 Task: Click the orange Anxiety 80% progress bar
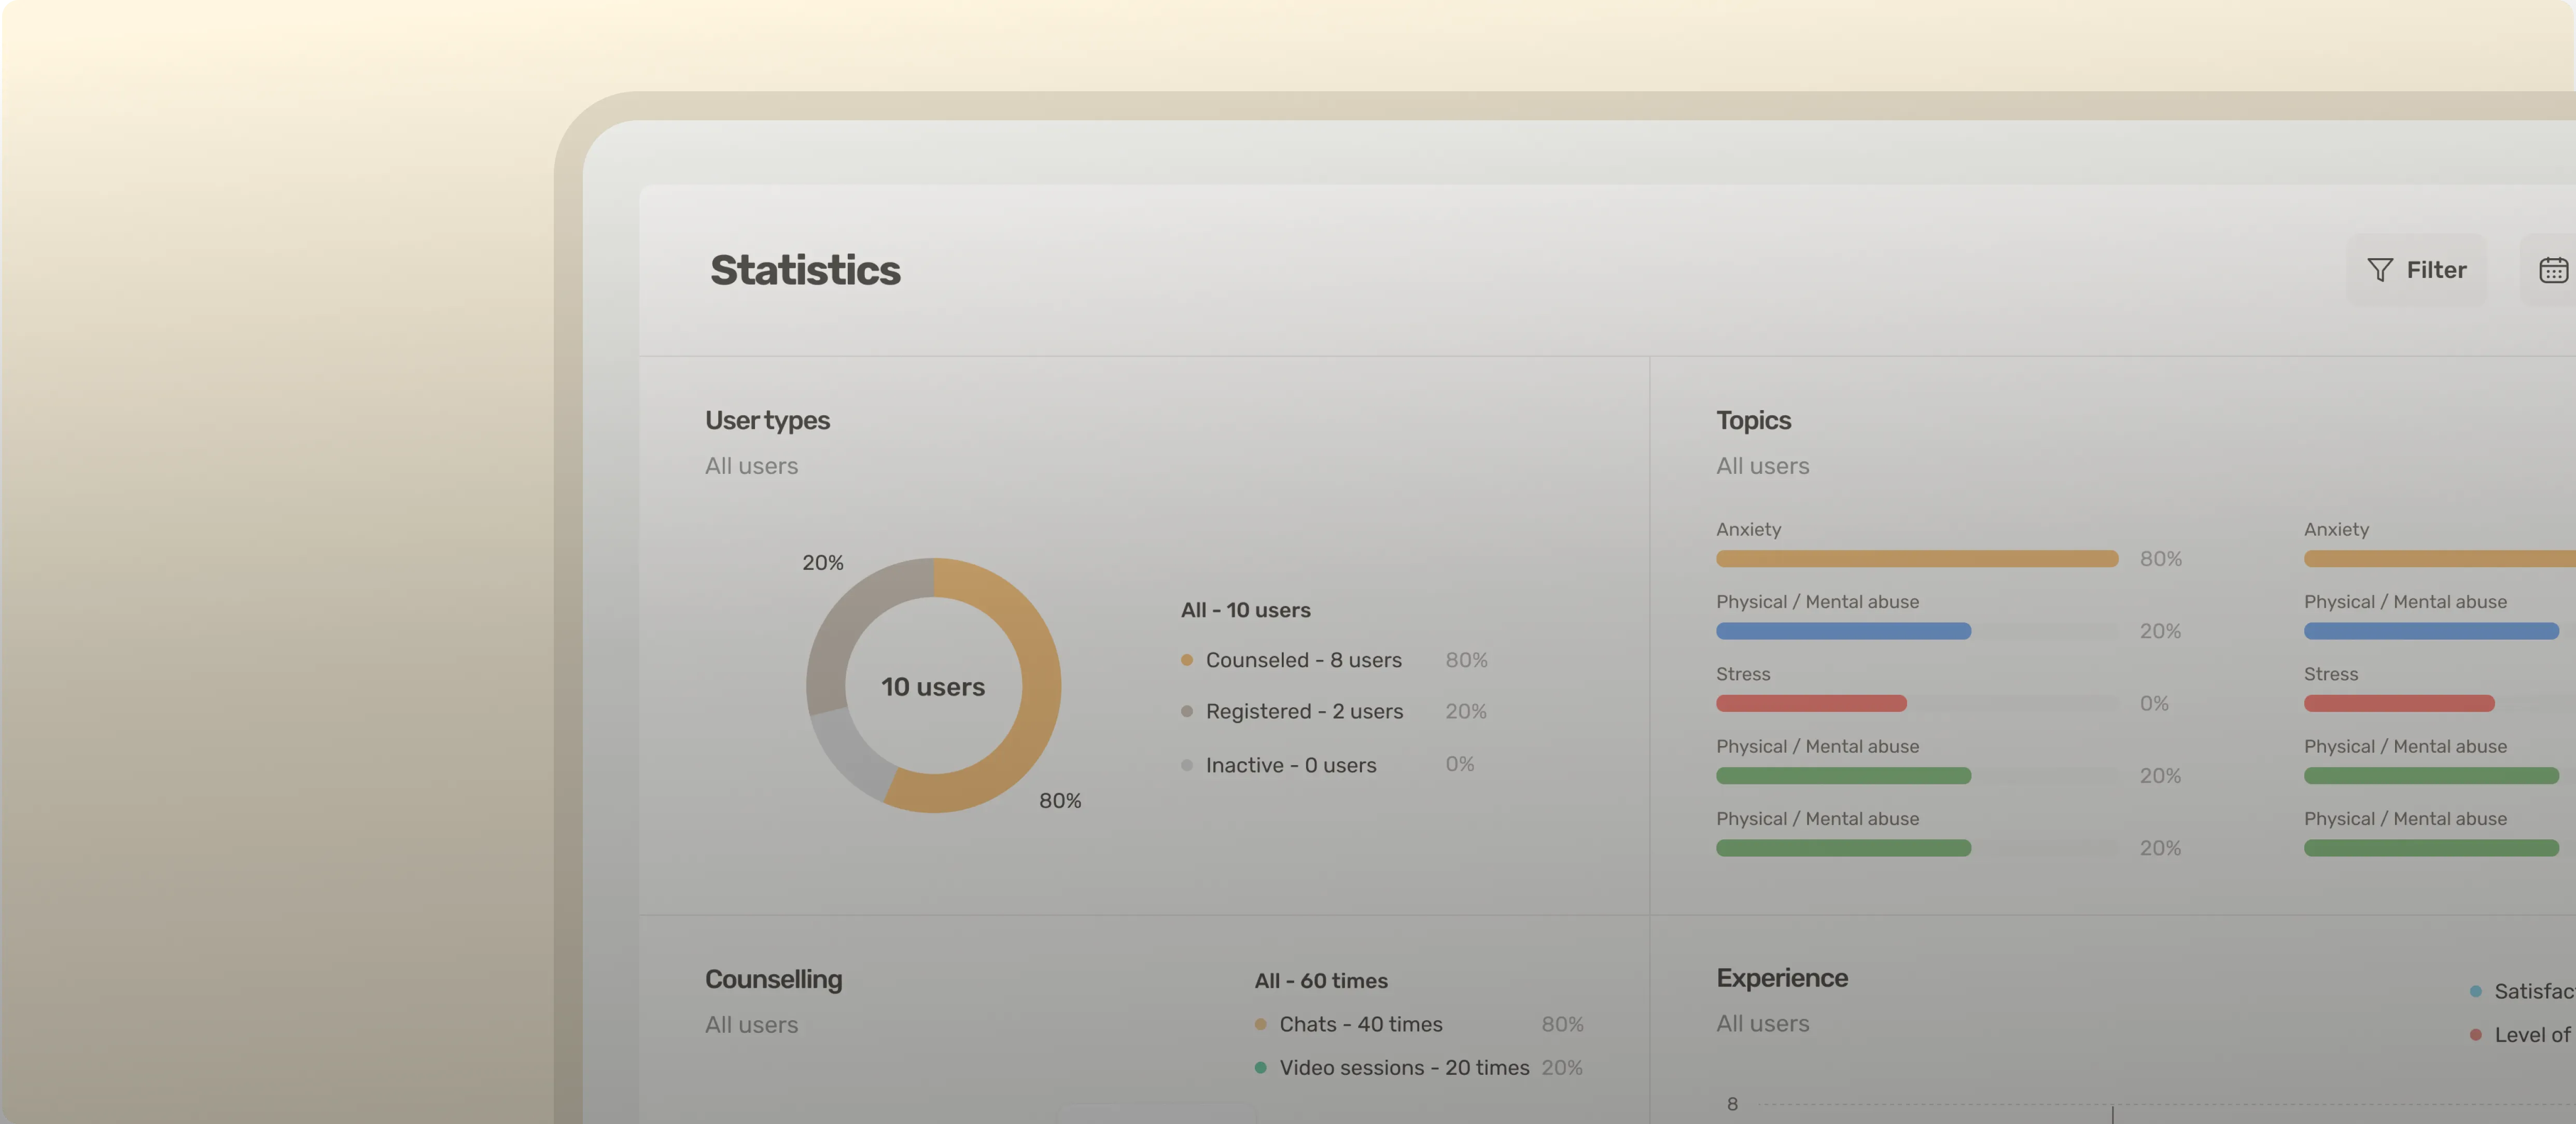pyautogui.click(x=1916, y=559)
